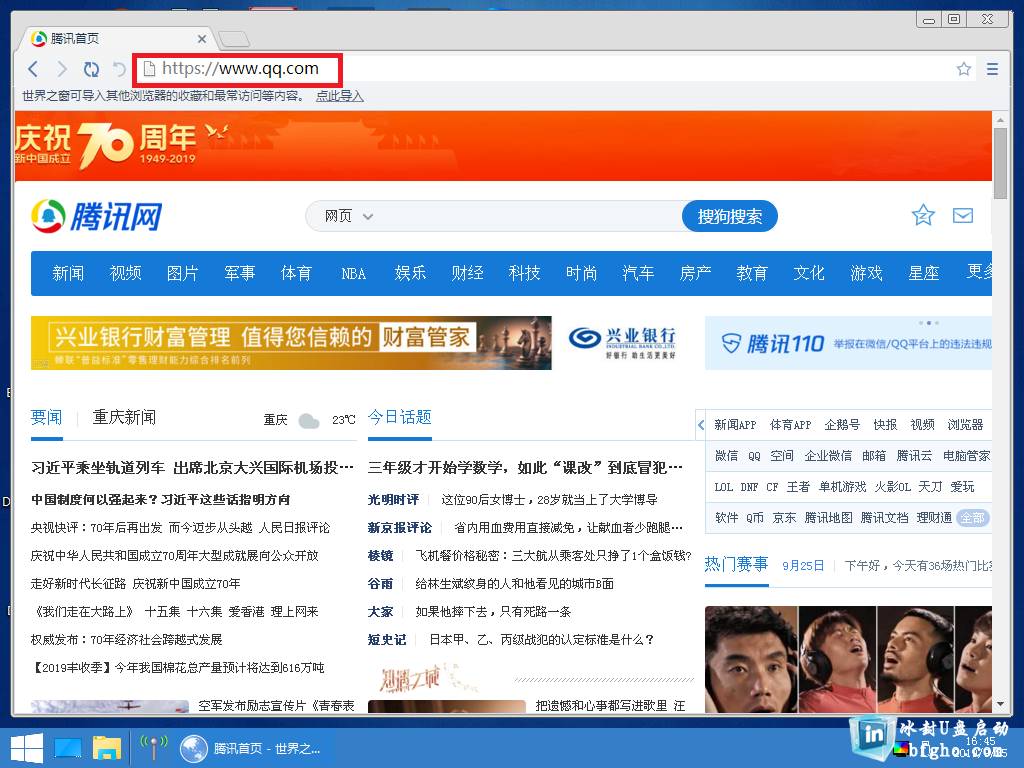The height and width of the screenshot is (768, 1024).
Task: Open the browser hamburger menu
Action: point(992,69)
